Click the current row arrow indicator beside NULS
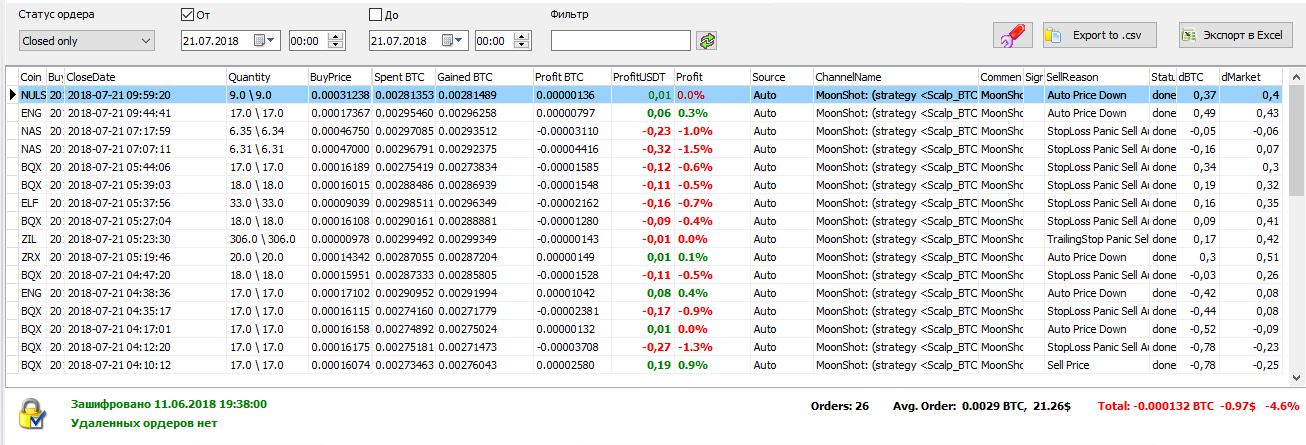The height and width of the screenshot is (445, 1306). coord(12,95)
